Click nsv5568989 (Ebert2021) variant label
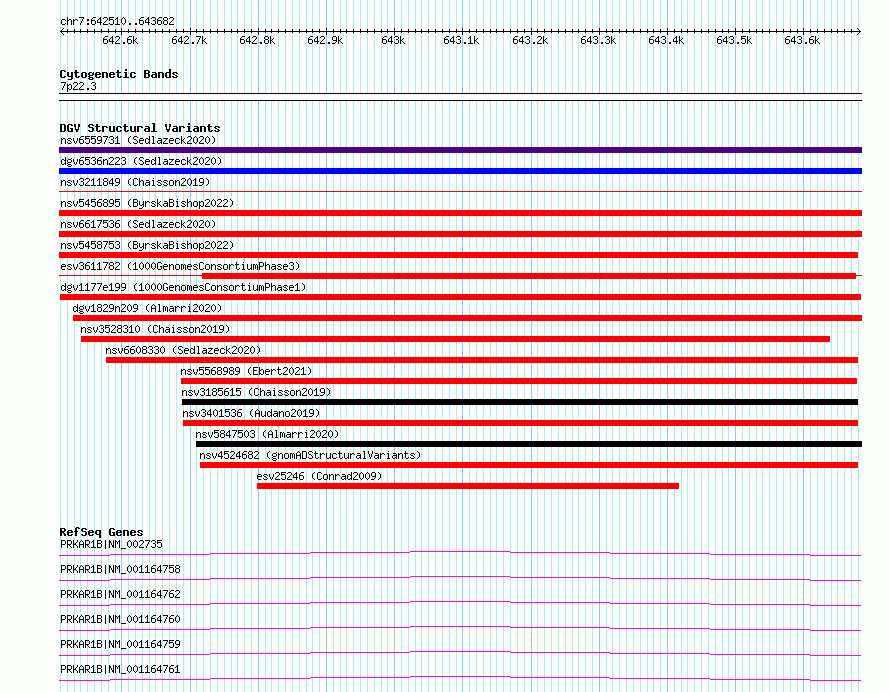 pyautogui.click(x=246, y=371)
